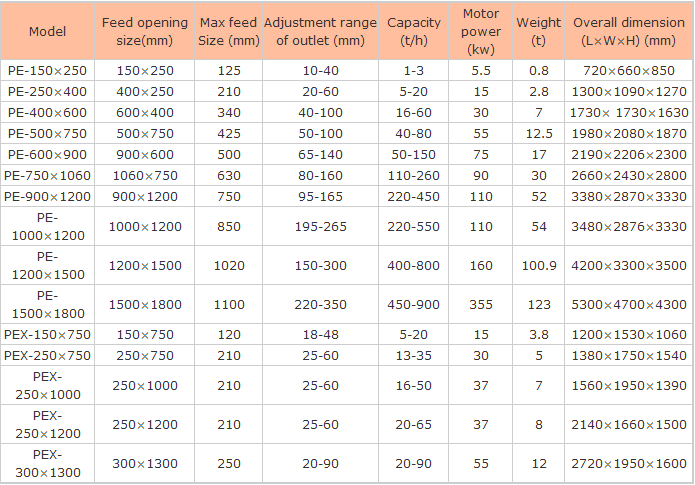
Task: Select the 1020 max feed size cell
Action: point(229,266)
